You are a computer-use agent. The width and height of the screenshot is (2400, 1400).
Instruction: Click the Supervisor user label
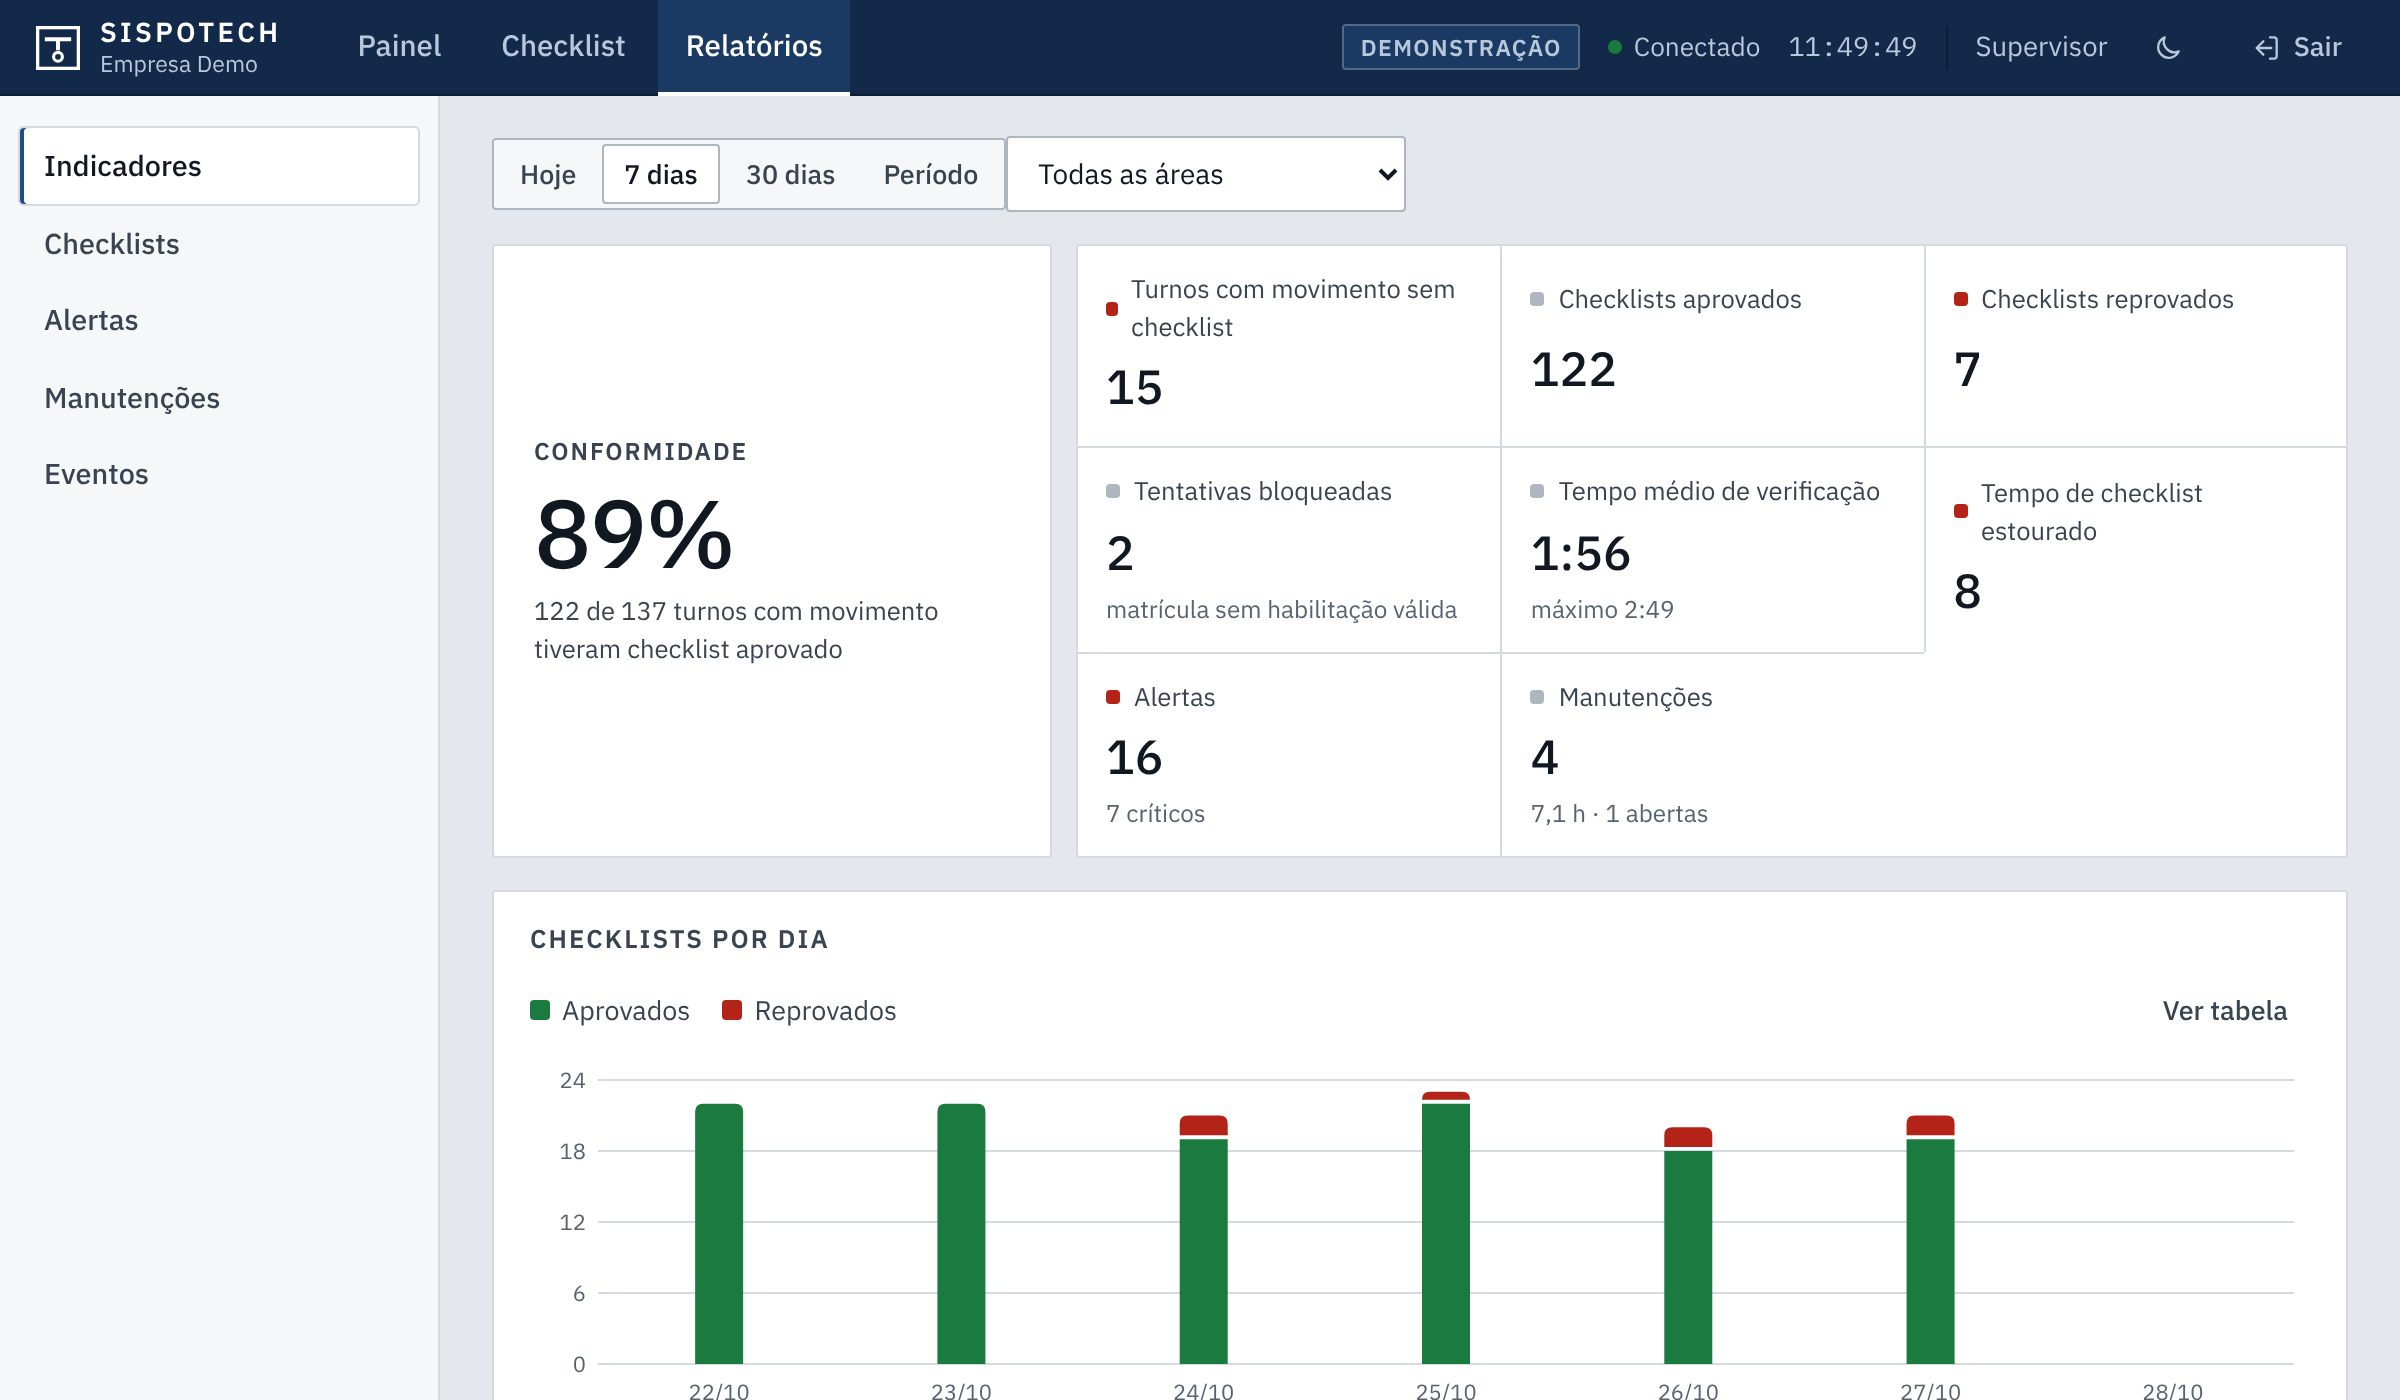click(2041, 47)
